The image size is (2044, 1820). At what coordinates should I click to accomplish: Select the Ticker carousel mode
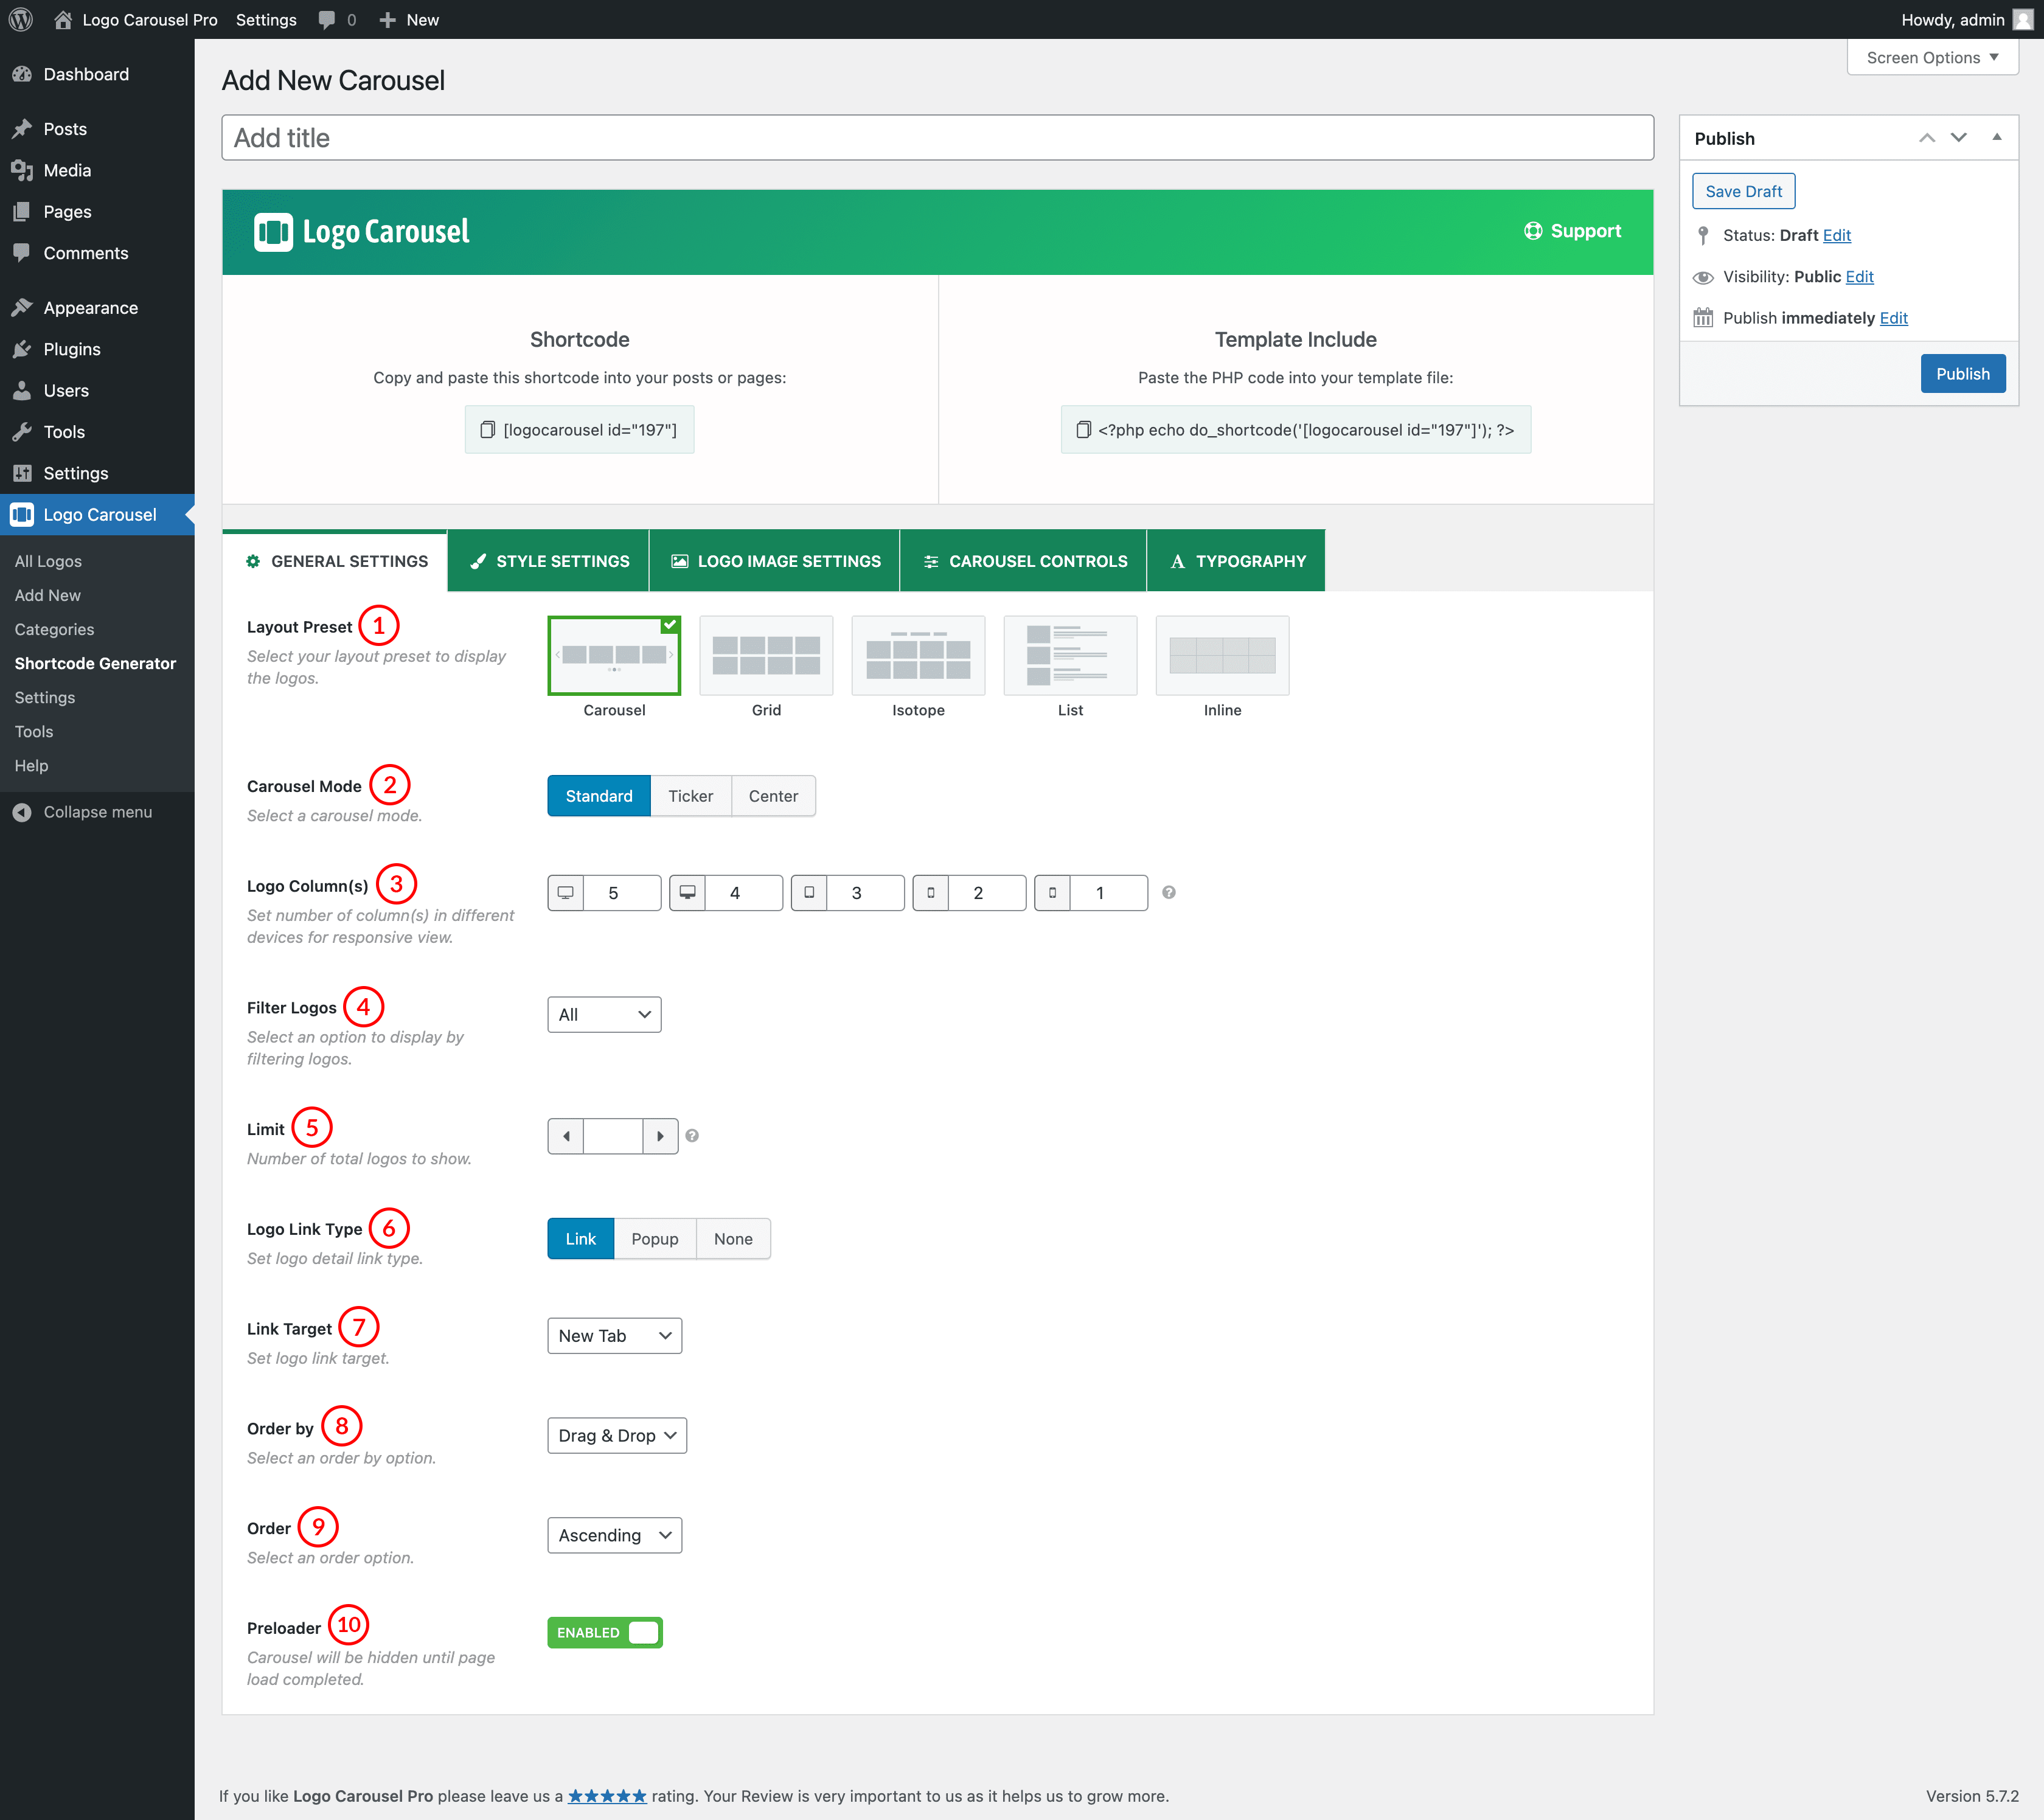(690, 796)
